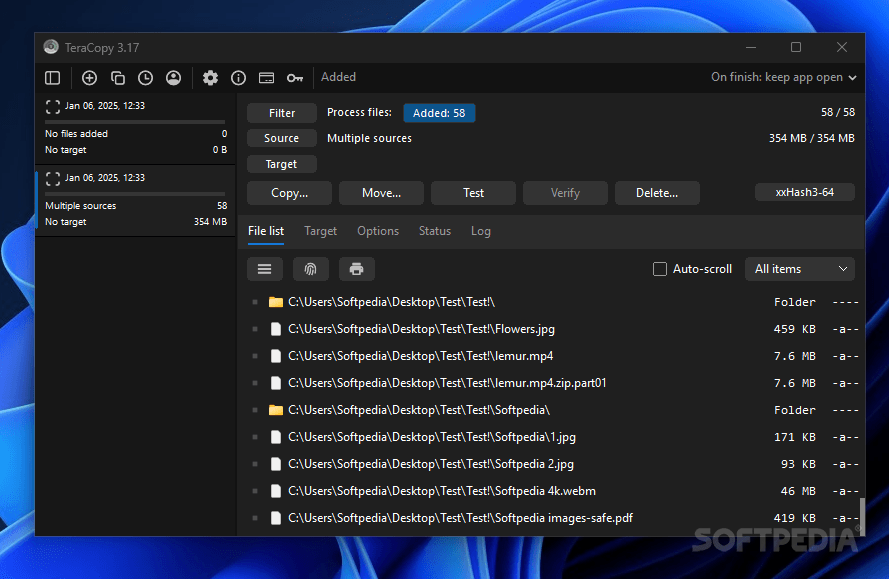Viewport: 889px width, 579px height.
Task: Click the xxHash3-64 button
Action: click(805, 192)
